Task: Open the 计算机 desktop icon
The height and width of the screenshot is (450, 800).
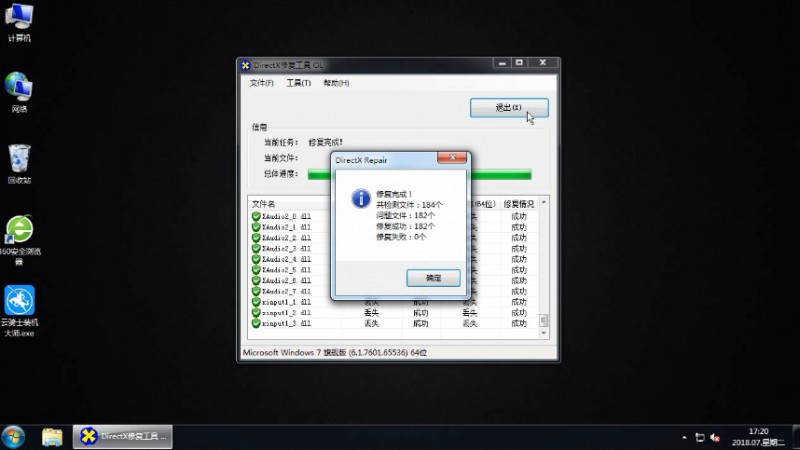Action: (x=19, y=22)
